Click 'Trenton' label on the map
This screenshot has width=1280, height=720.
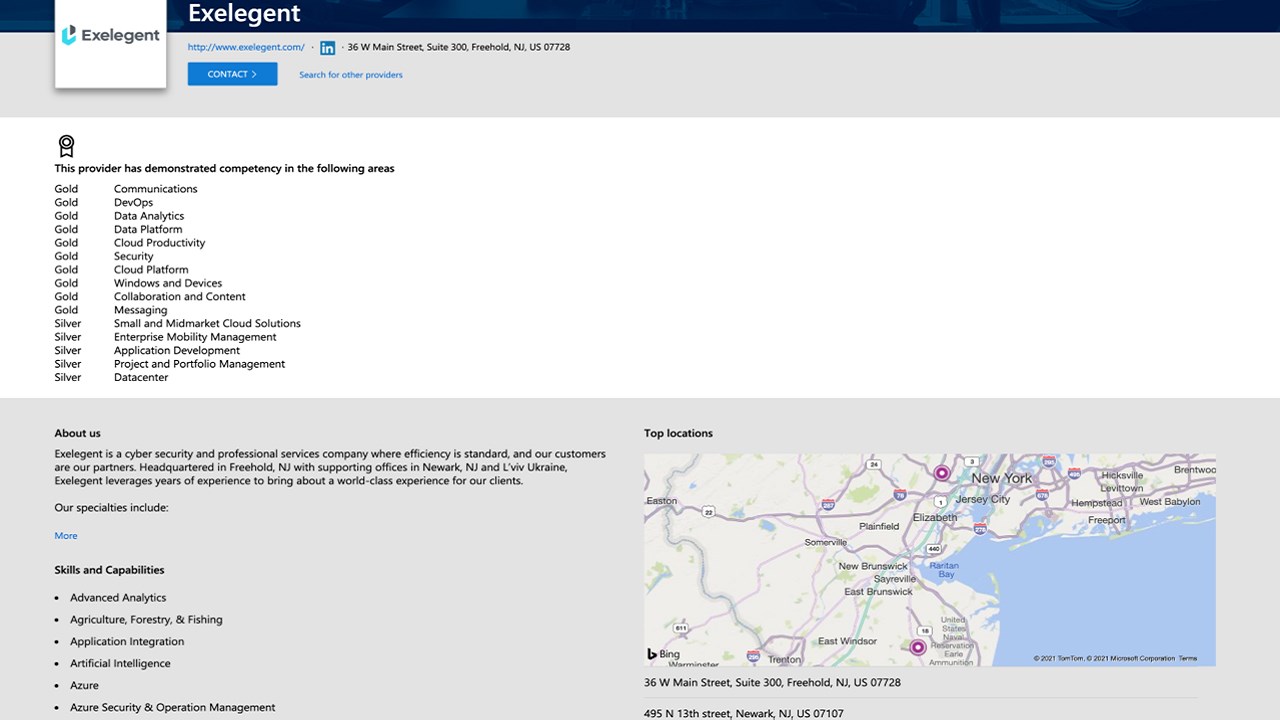tap(784, 660)
